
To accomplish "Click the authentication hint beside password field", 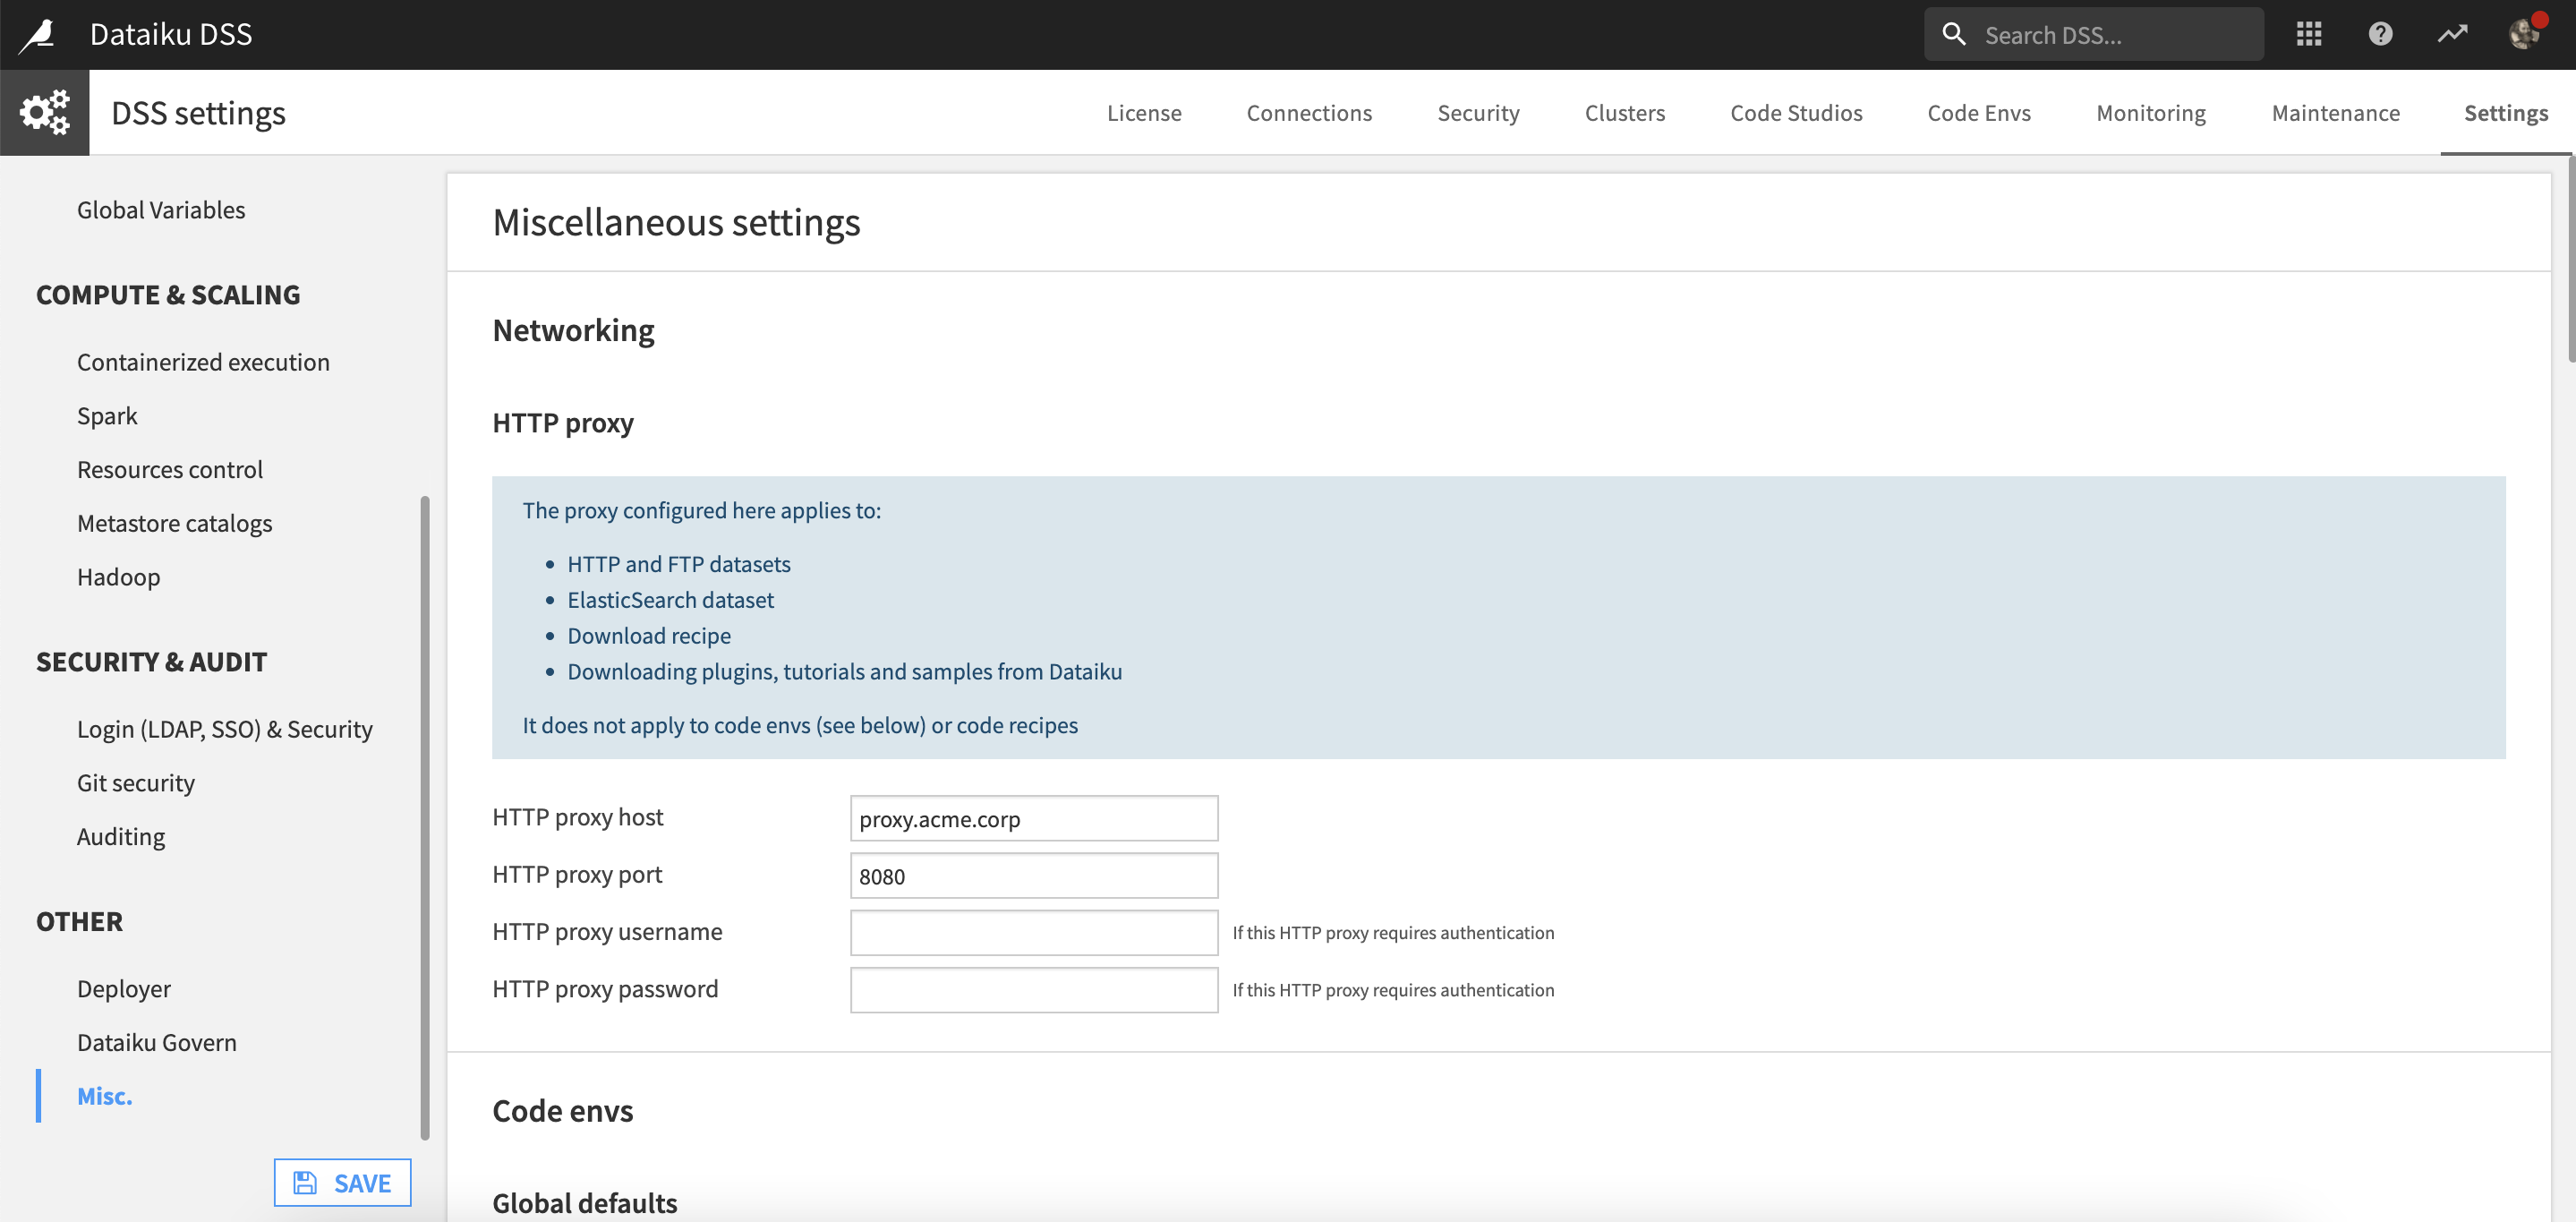I will (1393, 990).
